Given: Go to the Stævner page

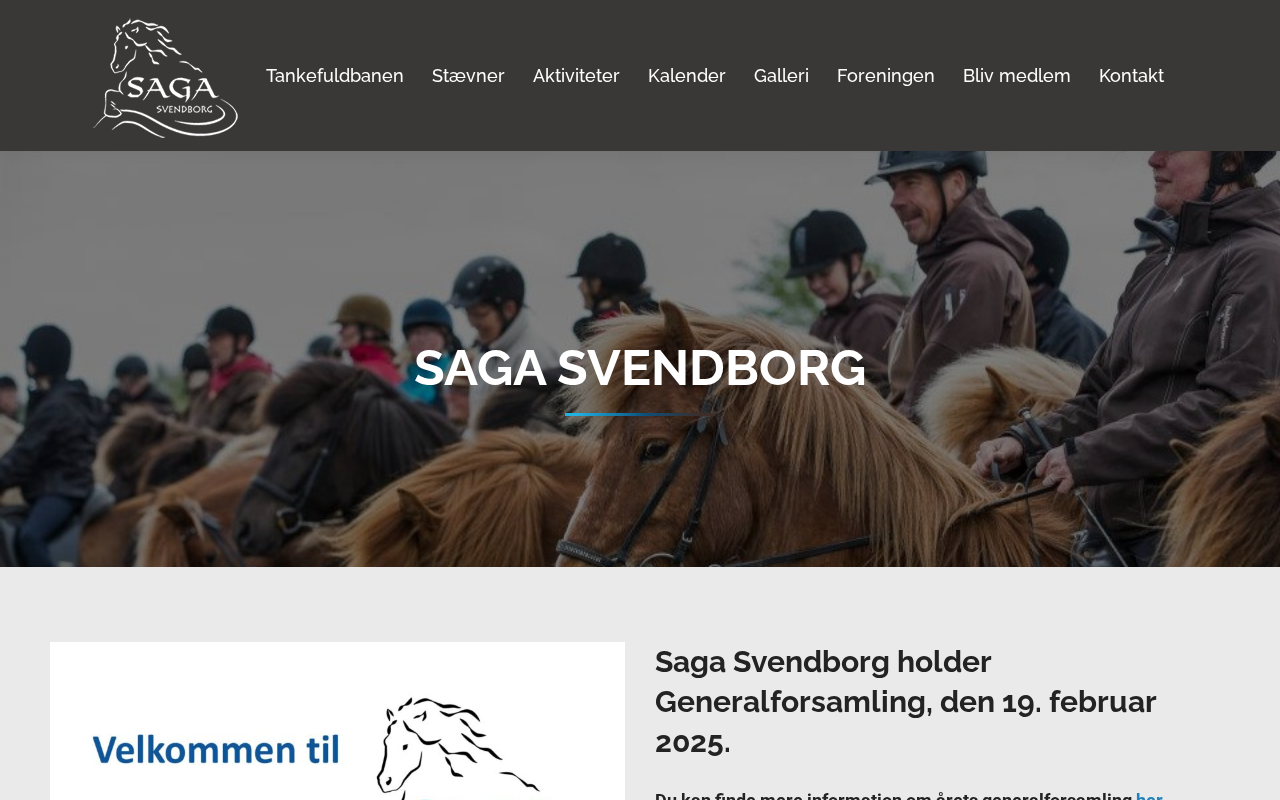Looking at the screenshot, I should [468, 76].
